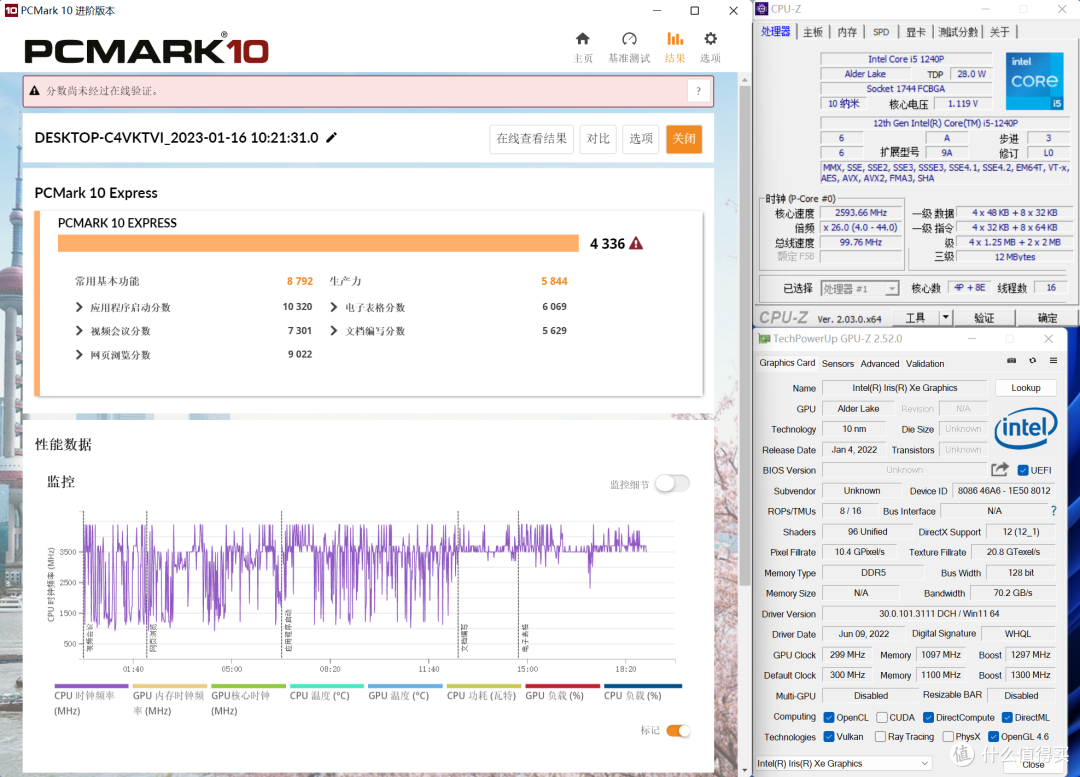The width and height of the screenshot is (1080, 777).
Task: Open GPU-Z graphics card selection dropdown
Action: (843, 763)
